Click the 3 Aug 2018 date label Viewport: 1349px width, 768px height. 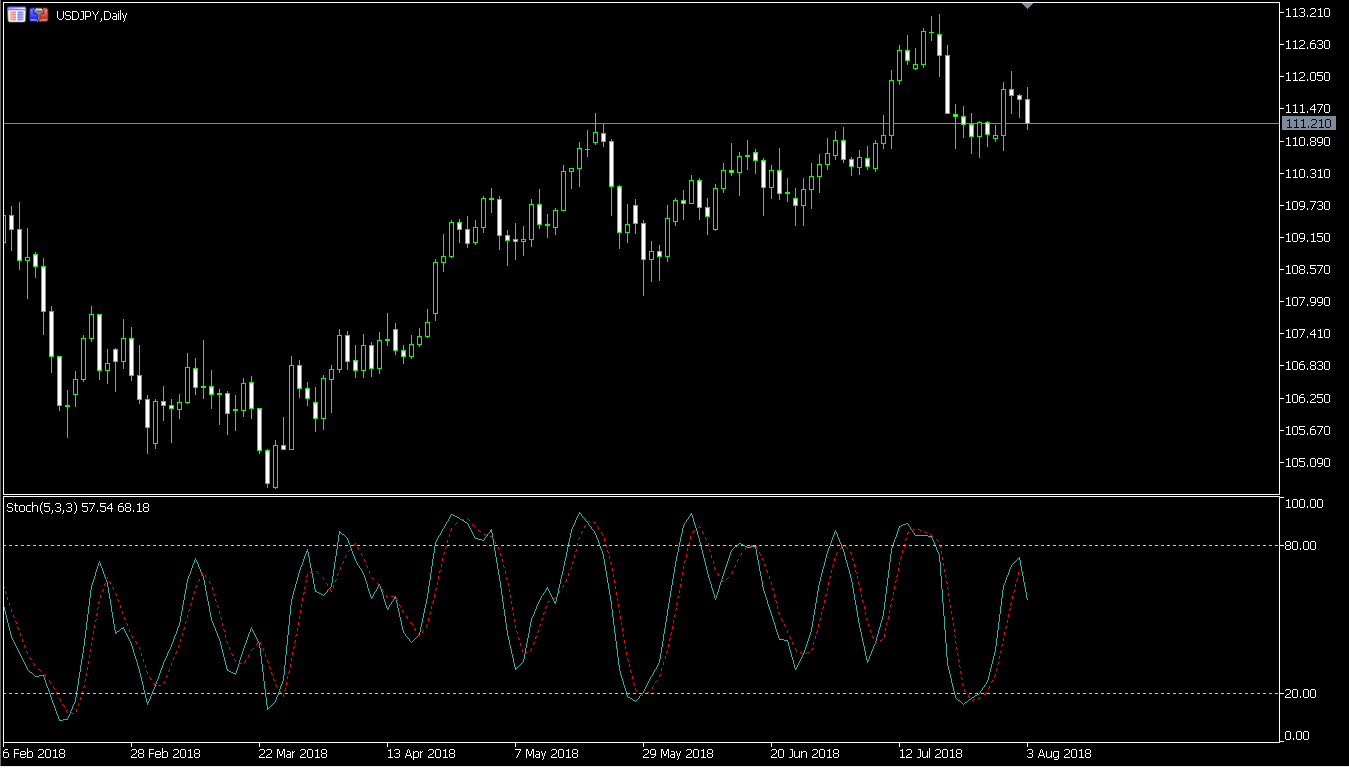[1059, 754]
